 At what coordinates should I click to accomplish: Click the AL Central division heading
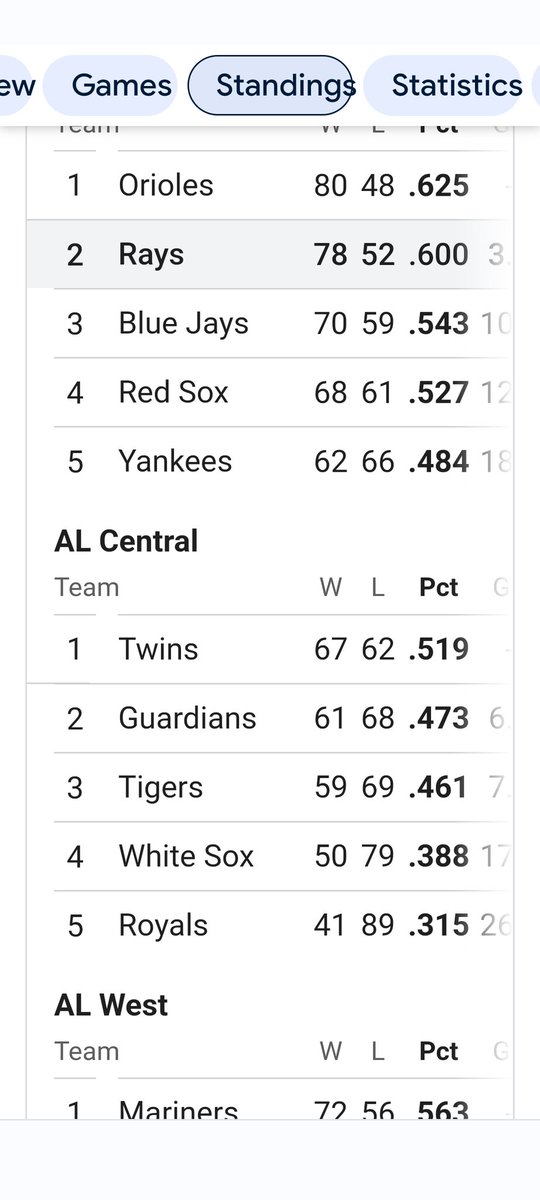[x=126, y=541]
